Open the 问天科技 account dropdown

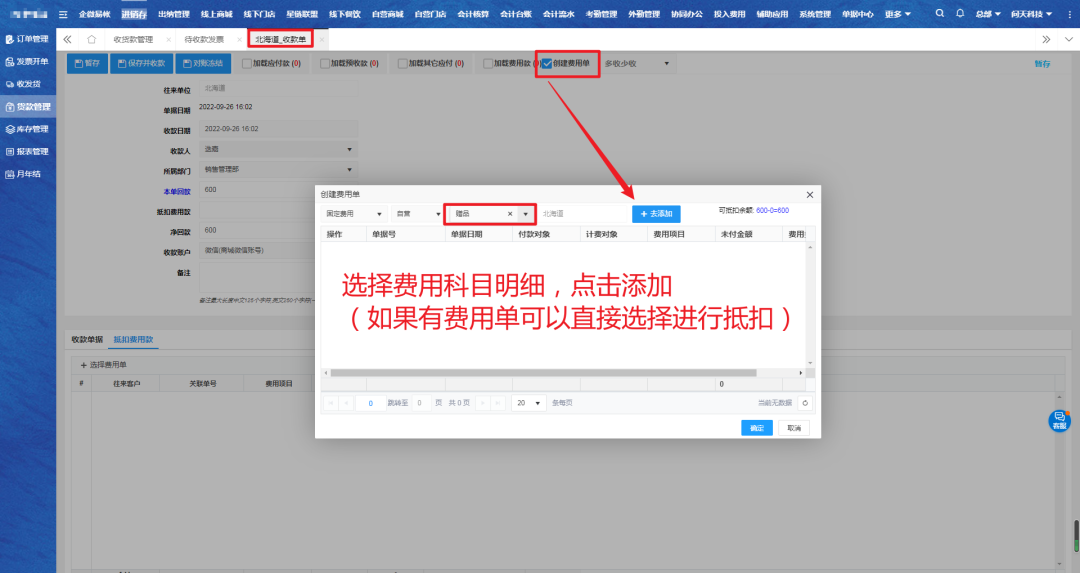click(x=1031, y=14)
